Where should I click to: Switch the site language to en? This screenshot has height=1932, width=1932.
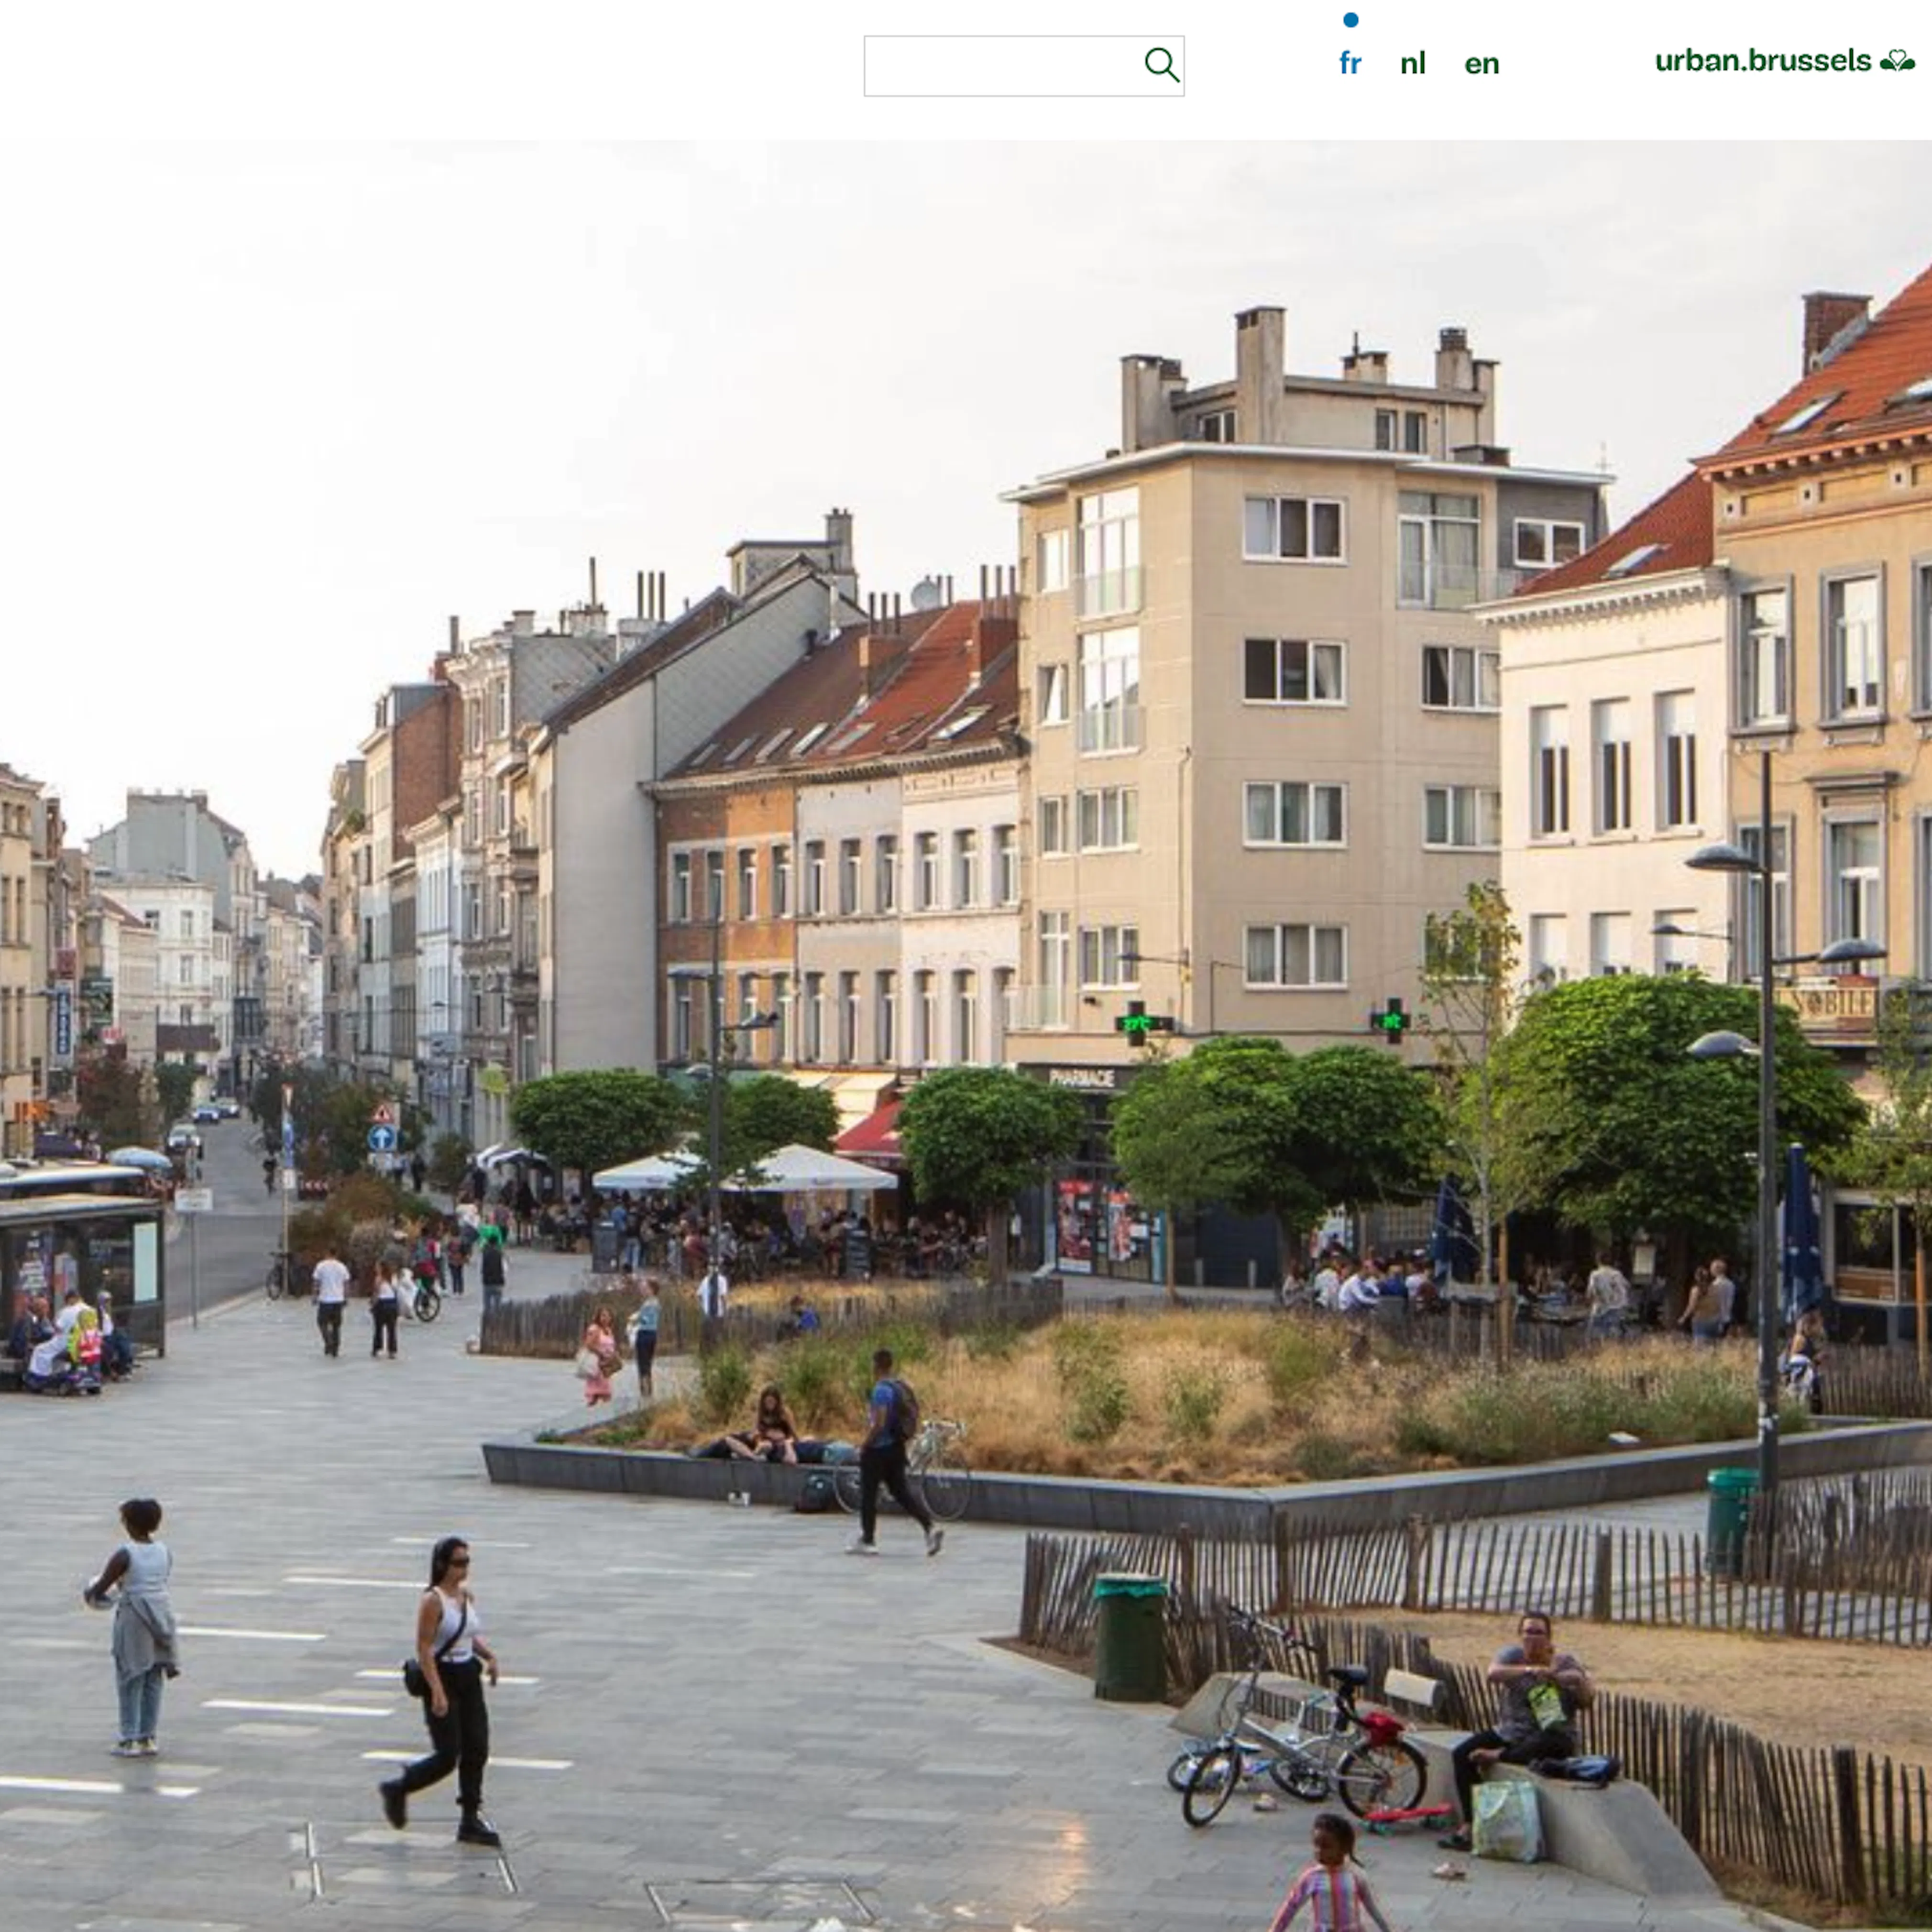[1481, 64]
